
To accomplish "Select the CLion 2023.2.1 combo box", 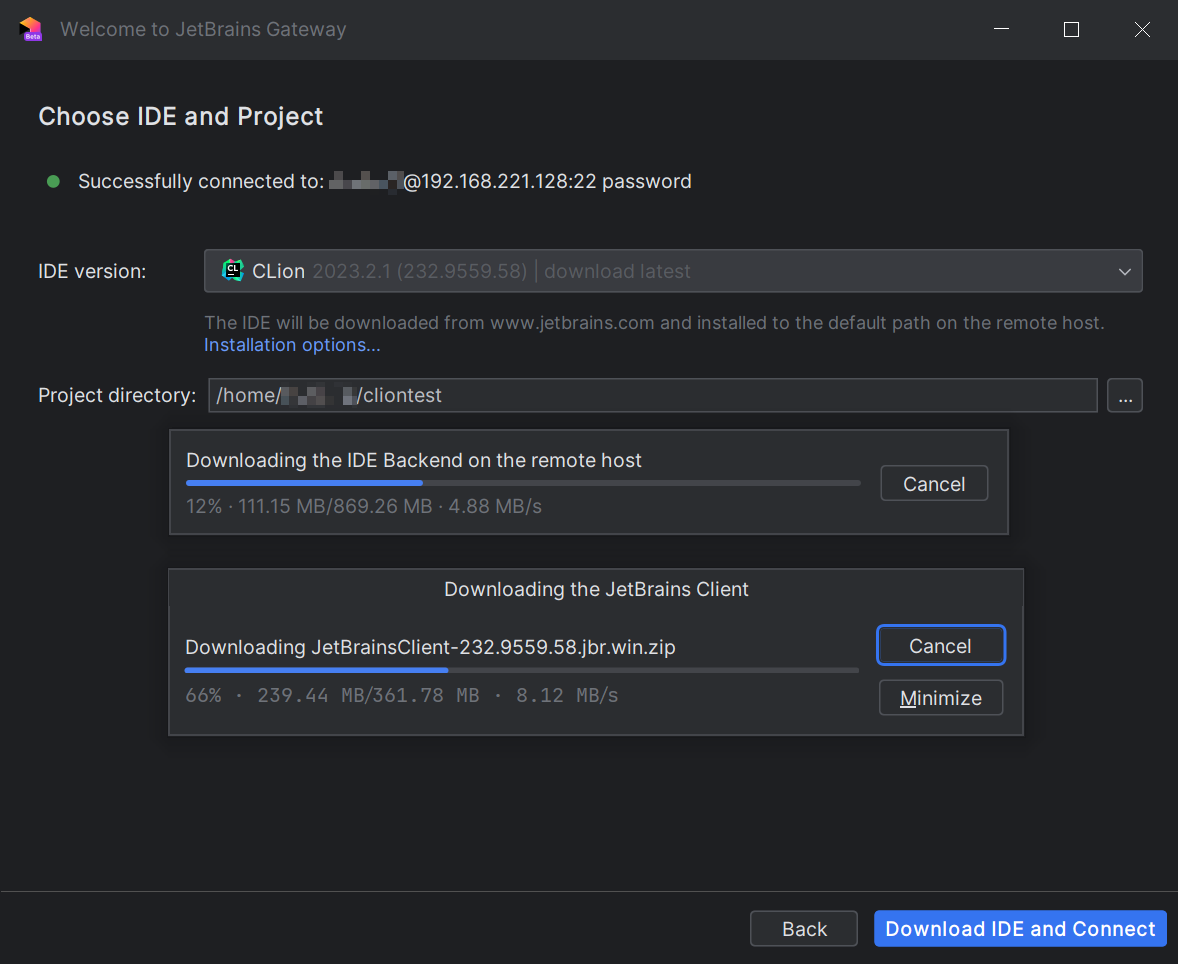I will (660, 271).
